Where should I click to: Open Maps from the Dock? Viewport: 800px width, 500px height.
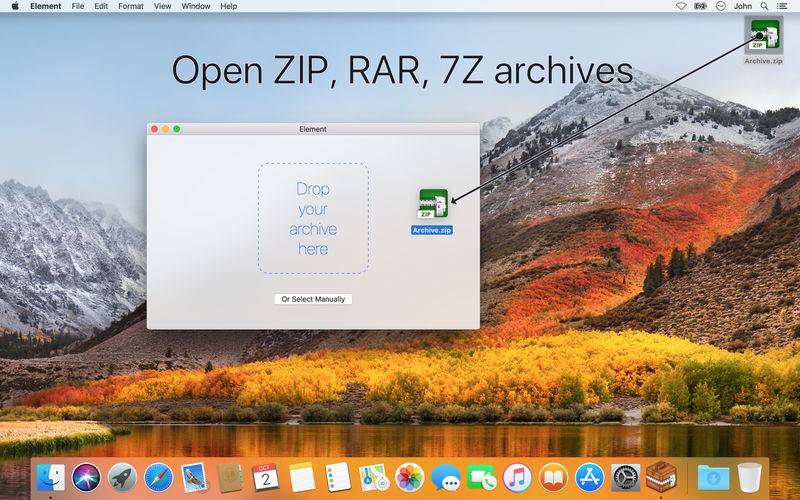tap(374, 478)
